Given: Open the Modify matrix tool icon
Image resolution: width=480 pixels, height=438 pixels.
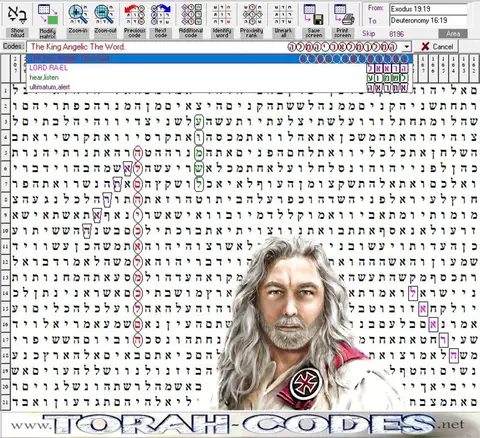Looking at the screenshot, I should click(x=47, y=14).
